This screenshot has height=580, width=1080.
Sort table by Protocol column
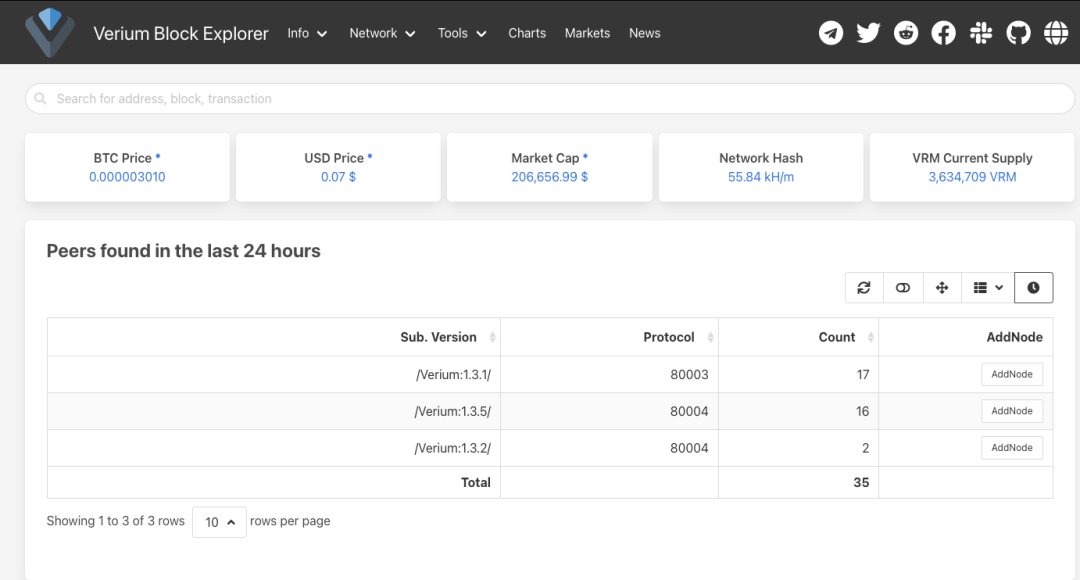(x=610, y=337)
